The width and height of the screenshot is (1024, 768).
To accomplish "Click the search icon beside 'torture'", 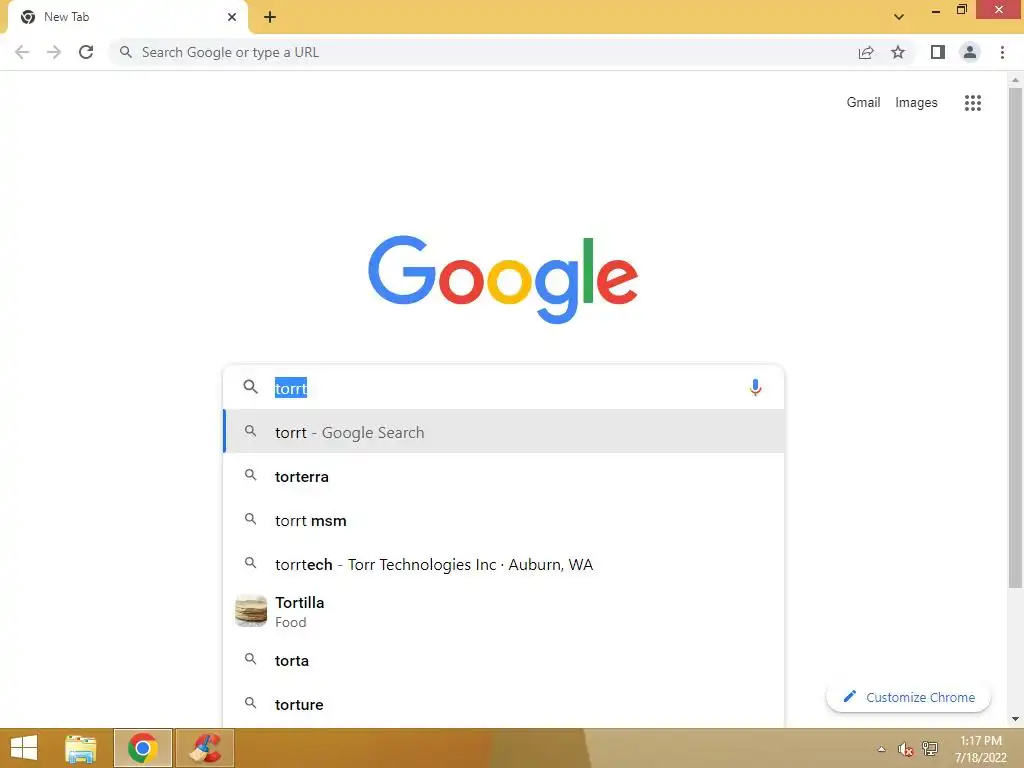I will click(x=250, y=703).
